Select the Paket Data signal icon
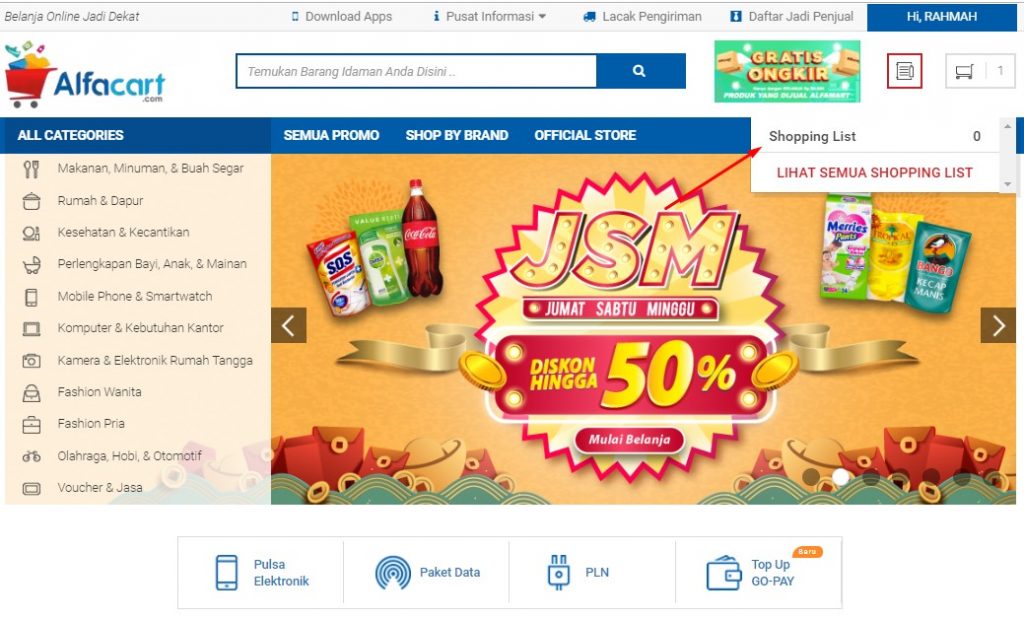The height and width of the screenshot is (619, 1024). coord(392,573)
